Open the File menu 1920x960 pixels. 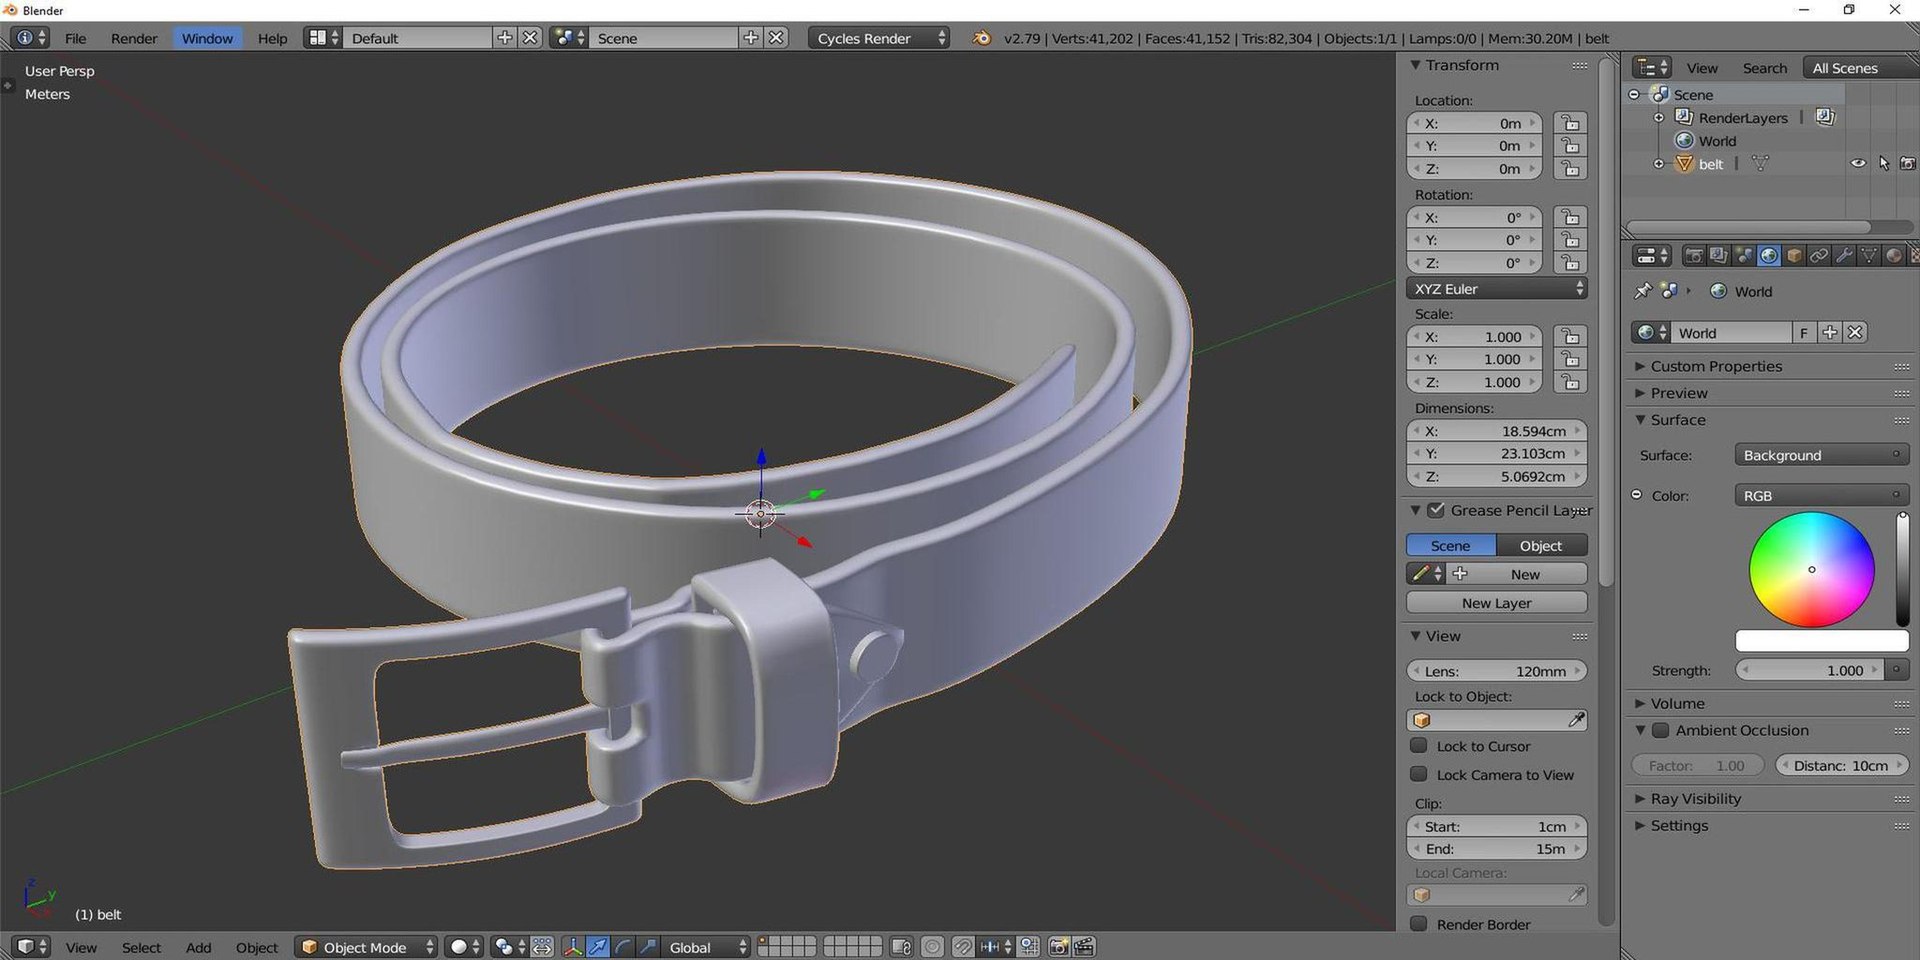coord(76,38)
